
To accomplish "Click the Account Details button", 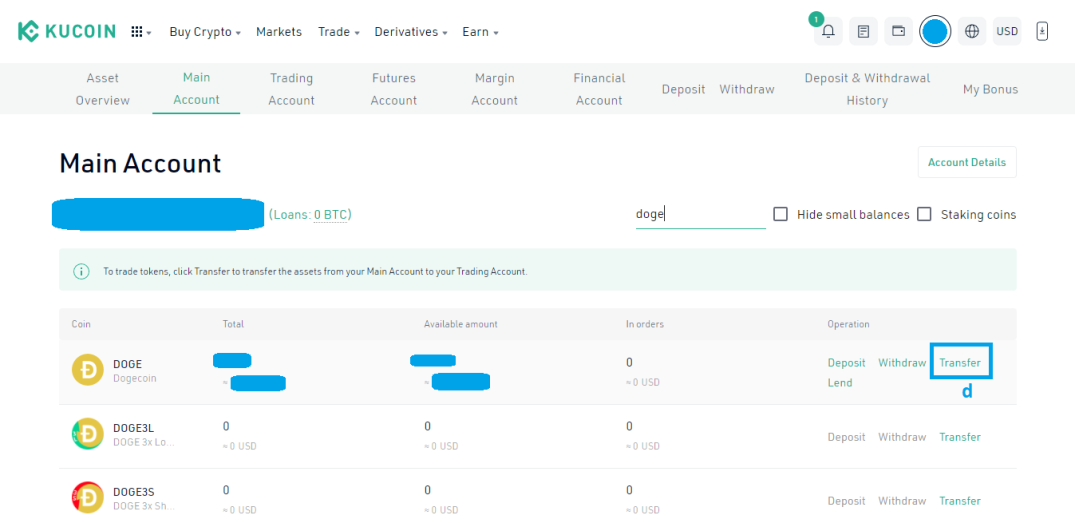I will (967, 162).
